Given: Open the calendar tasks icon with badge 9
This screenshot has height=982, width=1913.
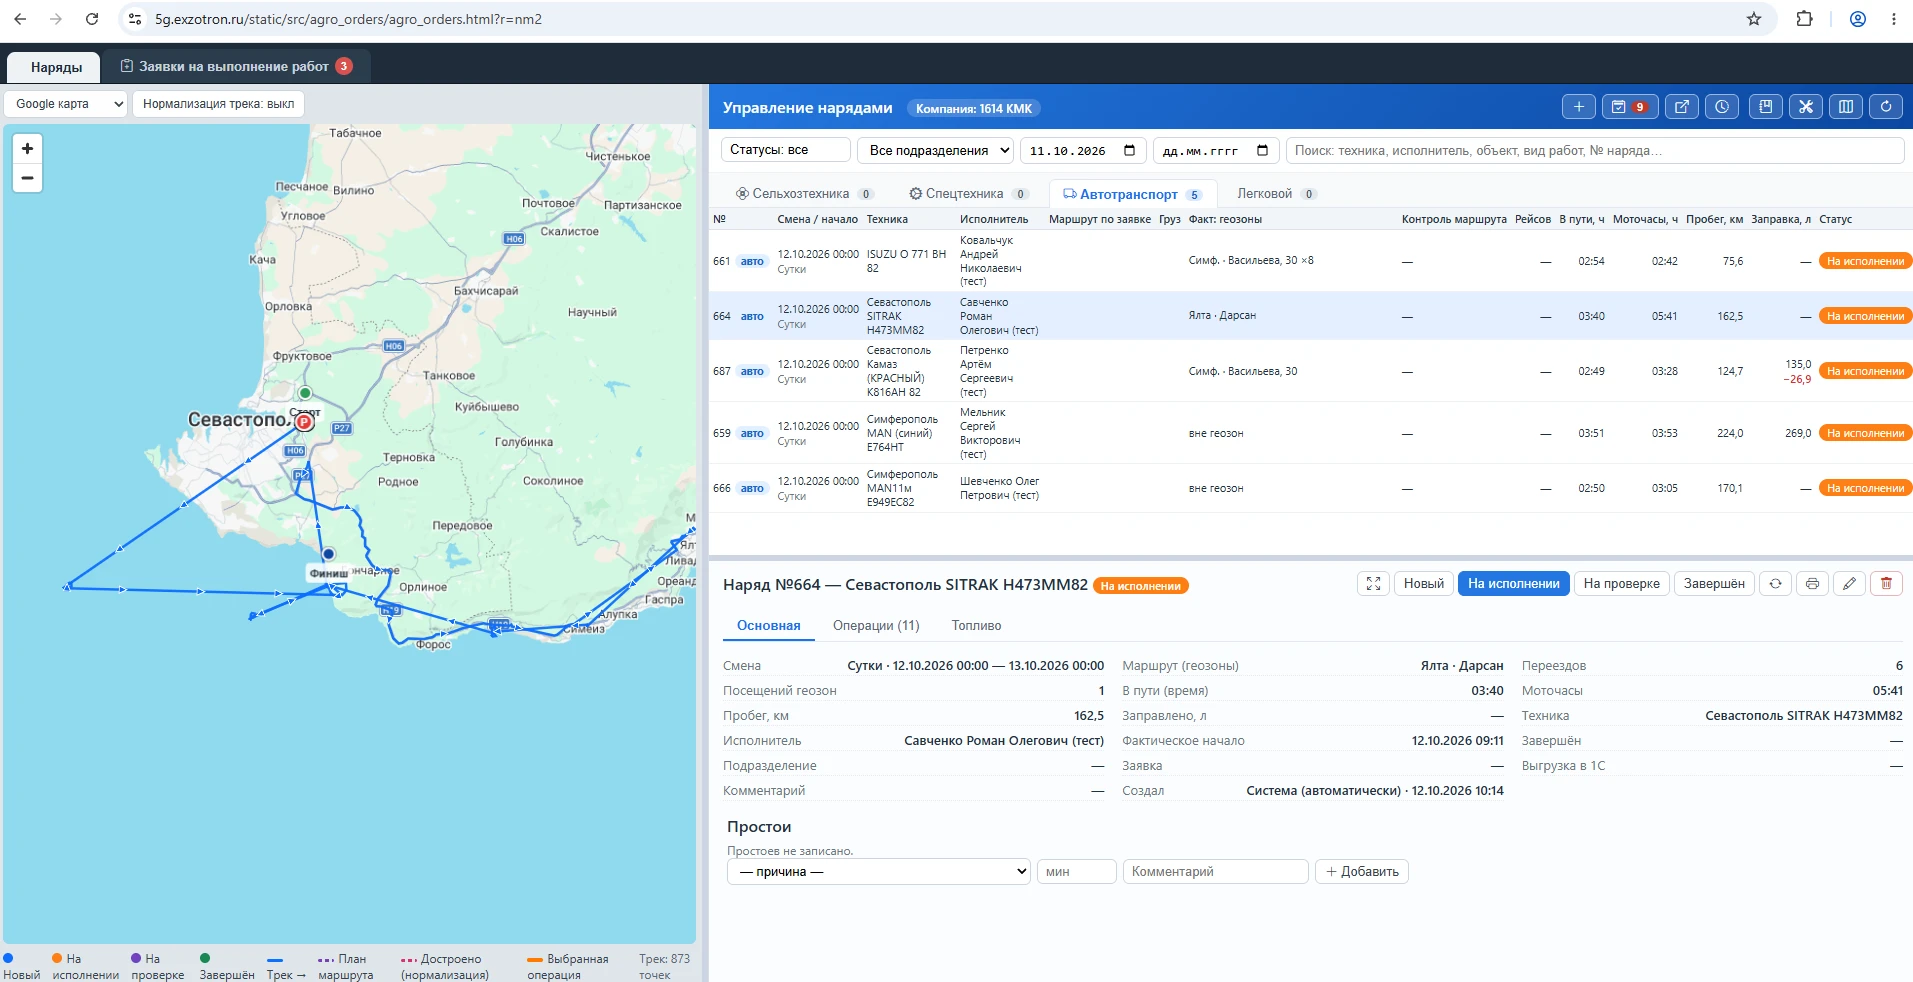Looking at the screenshot, I should tap(1629, 107).
